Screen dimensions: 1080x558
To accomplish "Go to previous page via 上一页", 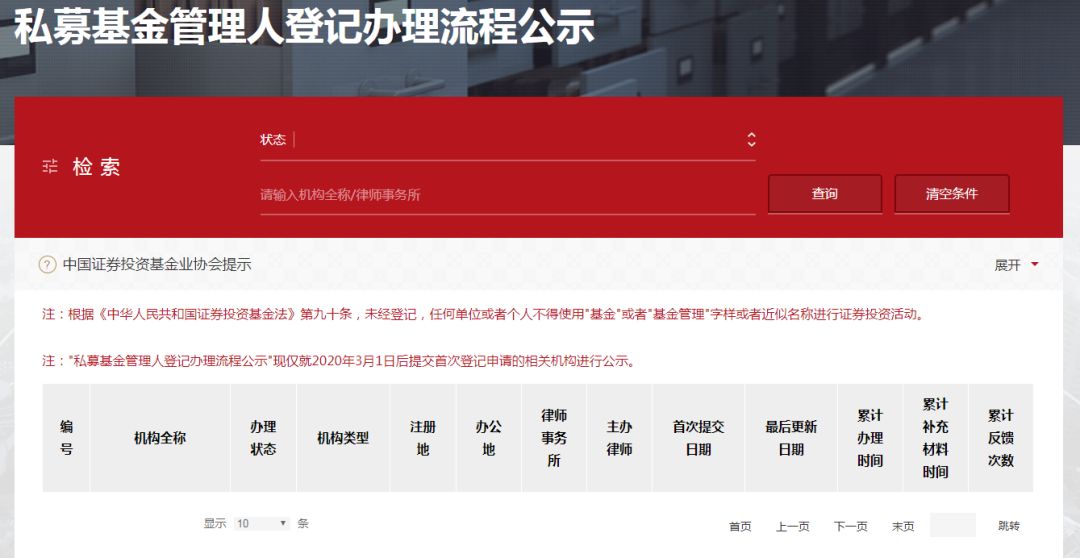I will pos(793,527).
